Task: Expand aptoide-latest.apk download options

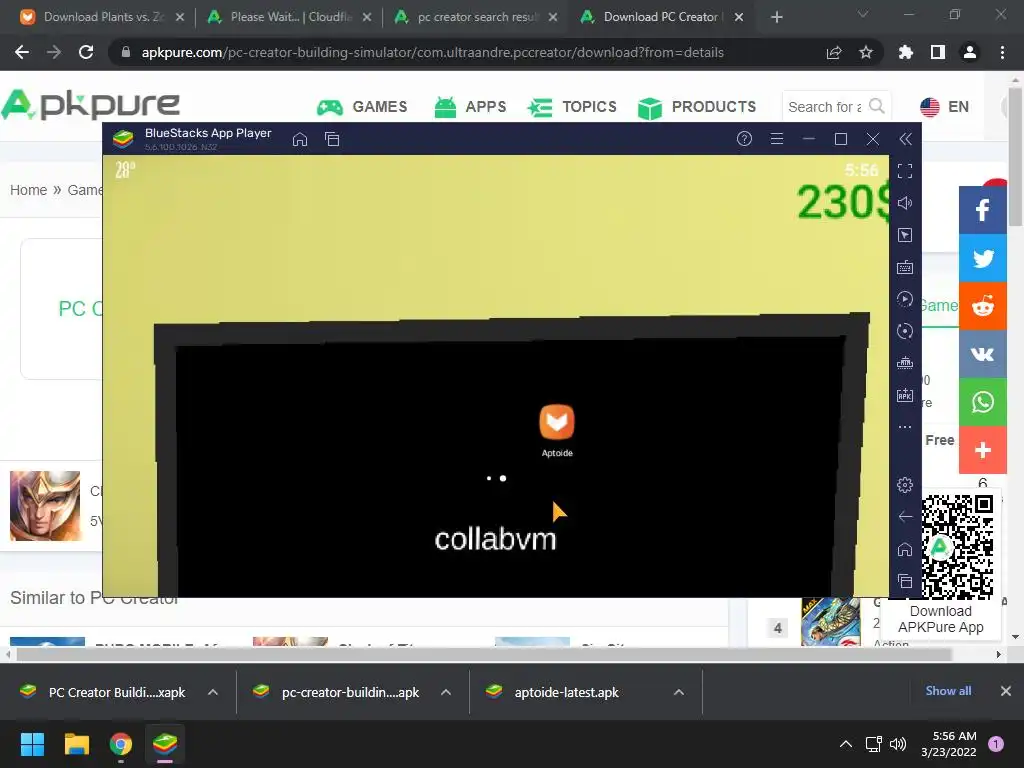Action: point(679,692)
